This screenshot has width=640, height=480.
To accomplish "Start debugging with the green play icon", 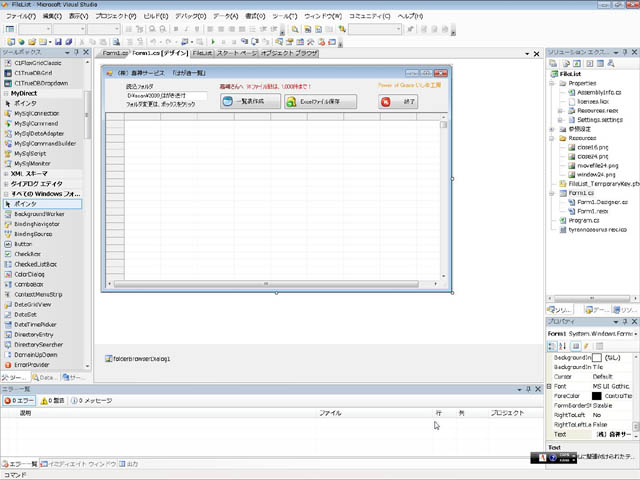I will 213,42.
